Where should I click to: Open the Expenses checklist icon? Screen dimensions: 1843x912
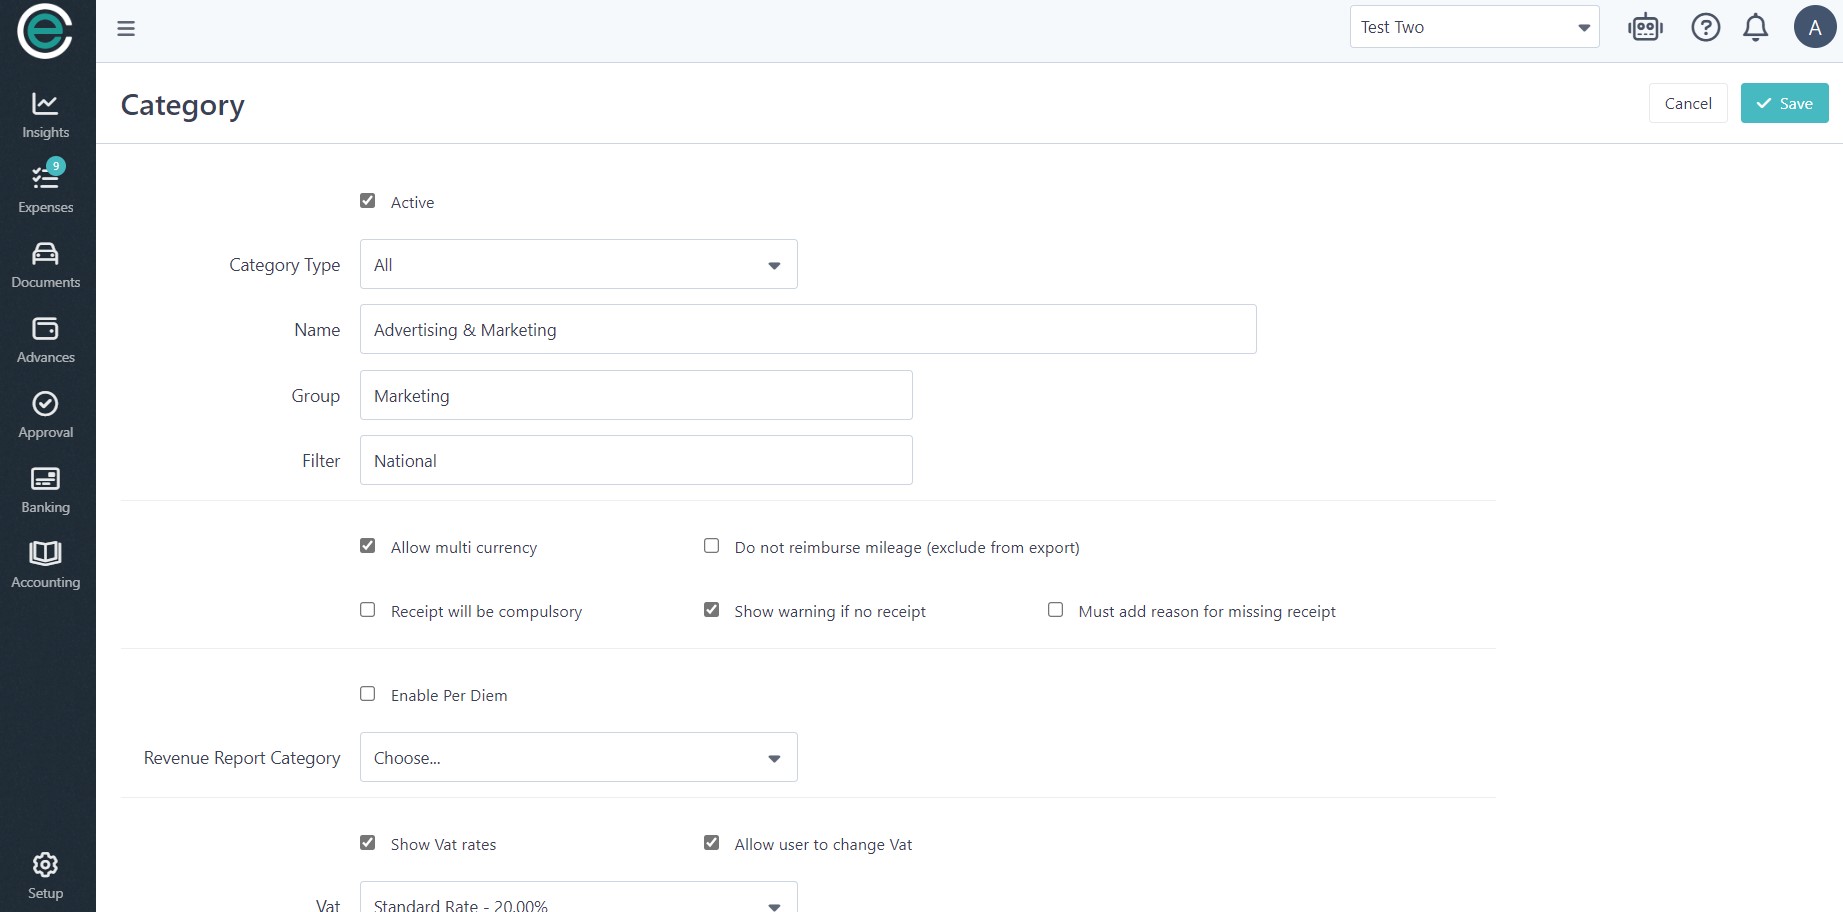click(45, 178)
